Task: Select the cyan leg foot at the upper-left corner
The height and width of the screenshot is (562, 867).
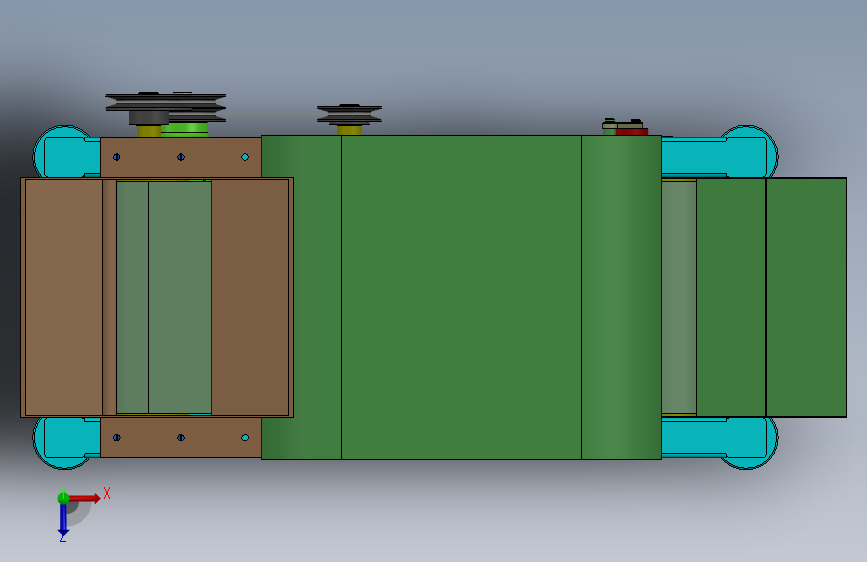Action: 67,155
